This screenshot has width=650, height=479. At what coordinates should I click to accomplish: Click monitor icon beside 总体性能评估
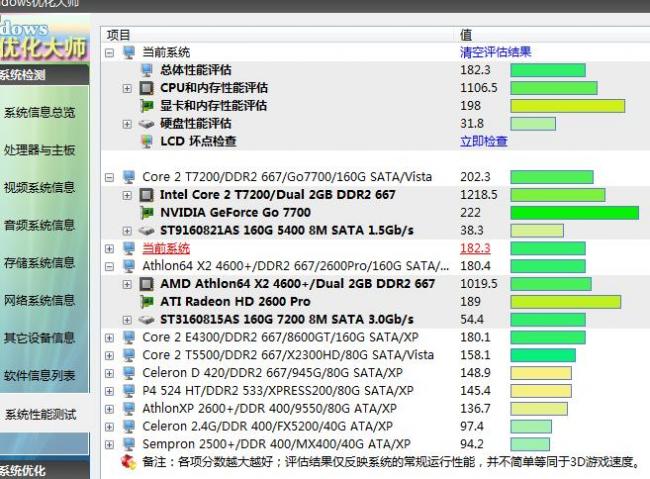146,70
